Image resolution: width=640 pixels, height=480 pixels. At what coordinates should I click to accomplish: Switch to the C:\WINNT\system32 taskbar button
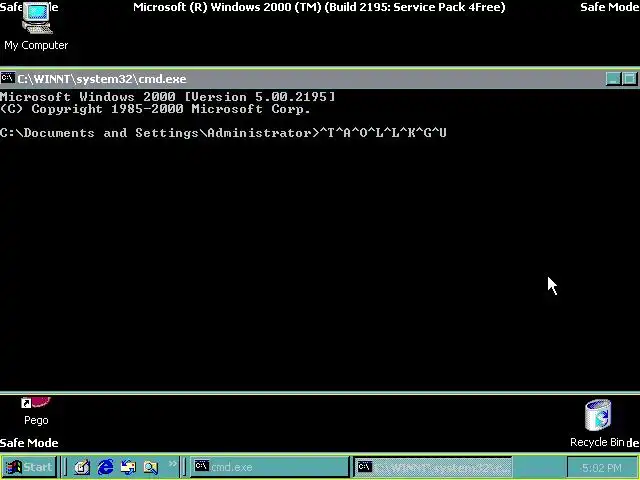[x=433, y=467]
